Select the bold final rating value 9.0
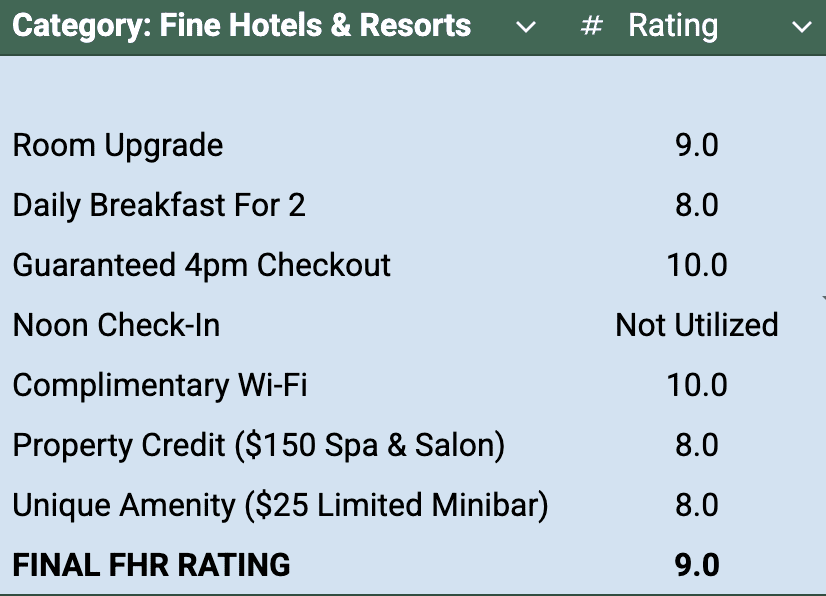This screenshot has height=596, width=826. coord(697,565)
